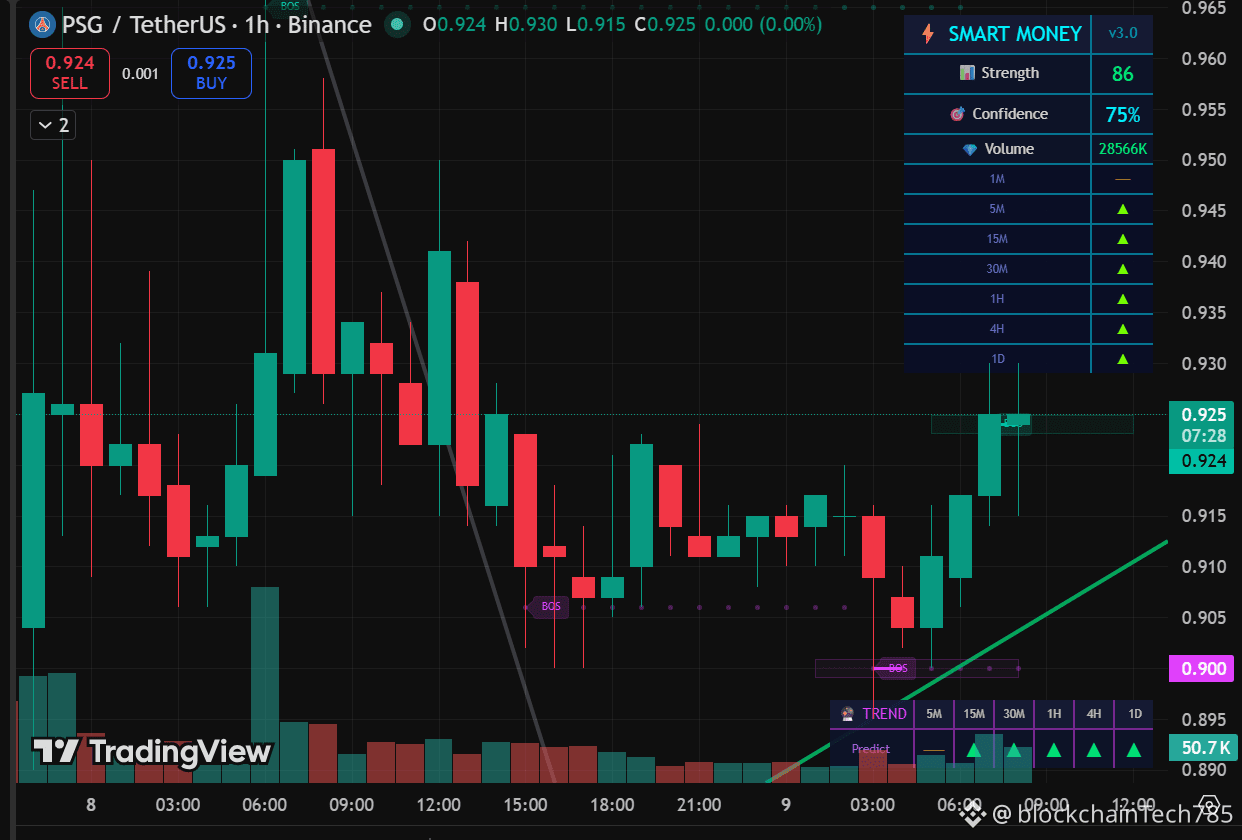Click the SMART MONEY header text
The height and width of the screenshot is (840, 1242).
tap(1015, 34)
